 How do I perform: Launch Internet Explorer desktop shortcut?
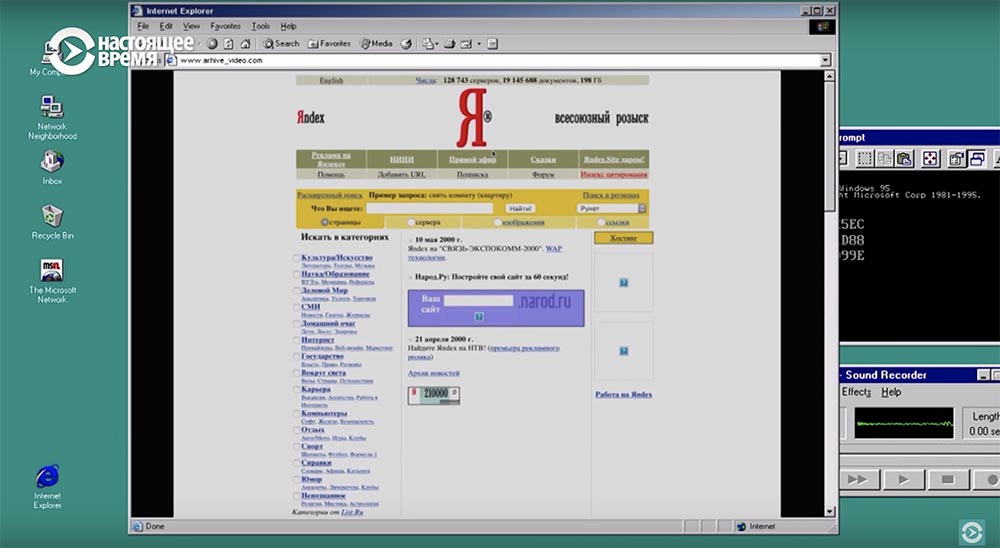coord(48,487)
